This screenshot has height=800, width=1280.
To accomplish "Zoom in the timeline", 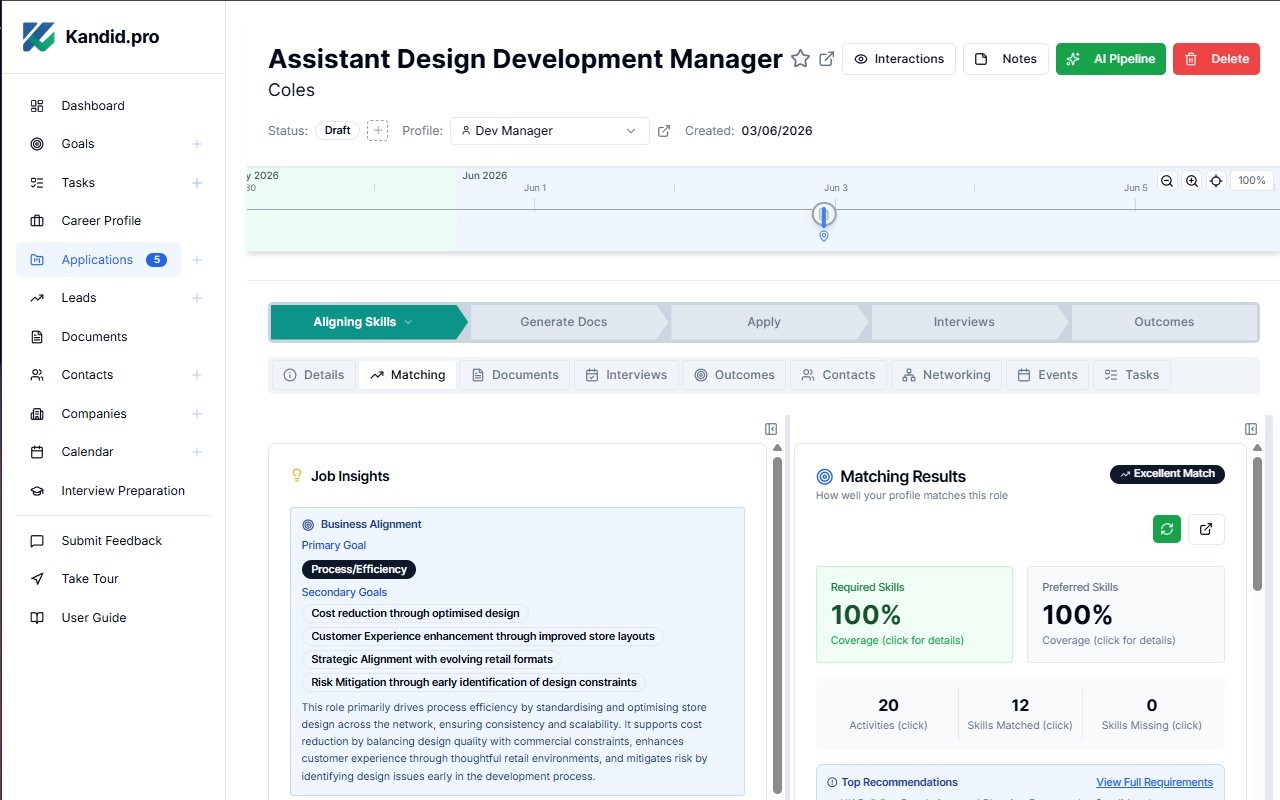I will pyautogui.click(x=1192, y=181).
